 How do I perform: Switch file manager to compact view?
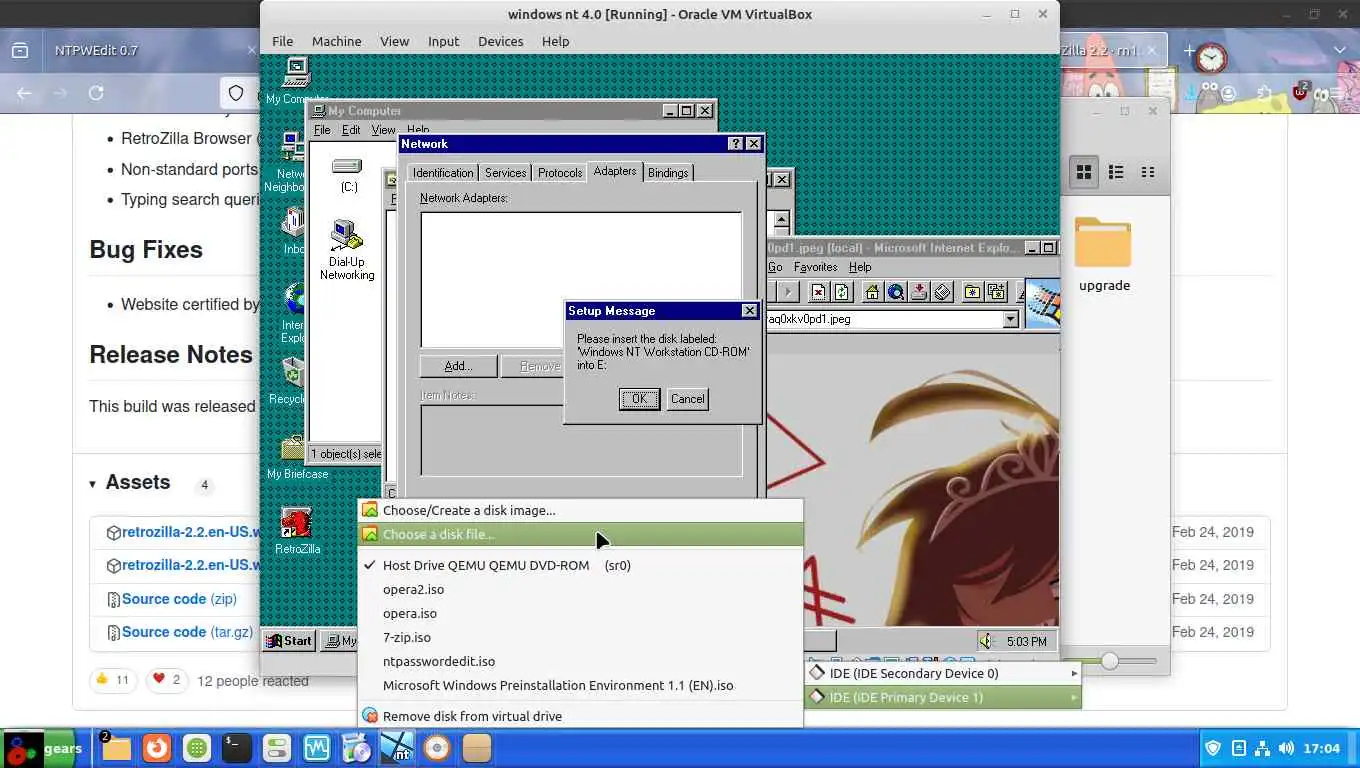[x=1148, y=172]
